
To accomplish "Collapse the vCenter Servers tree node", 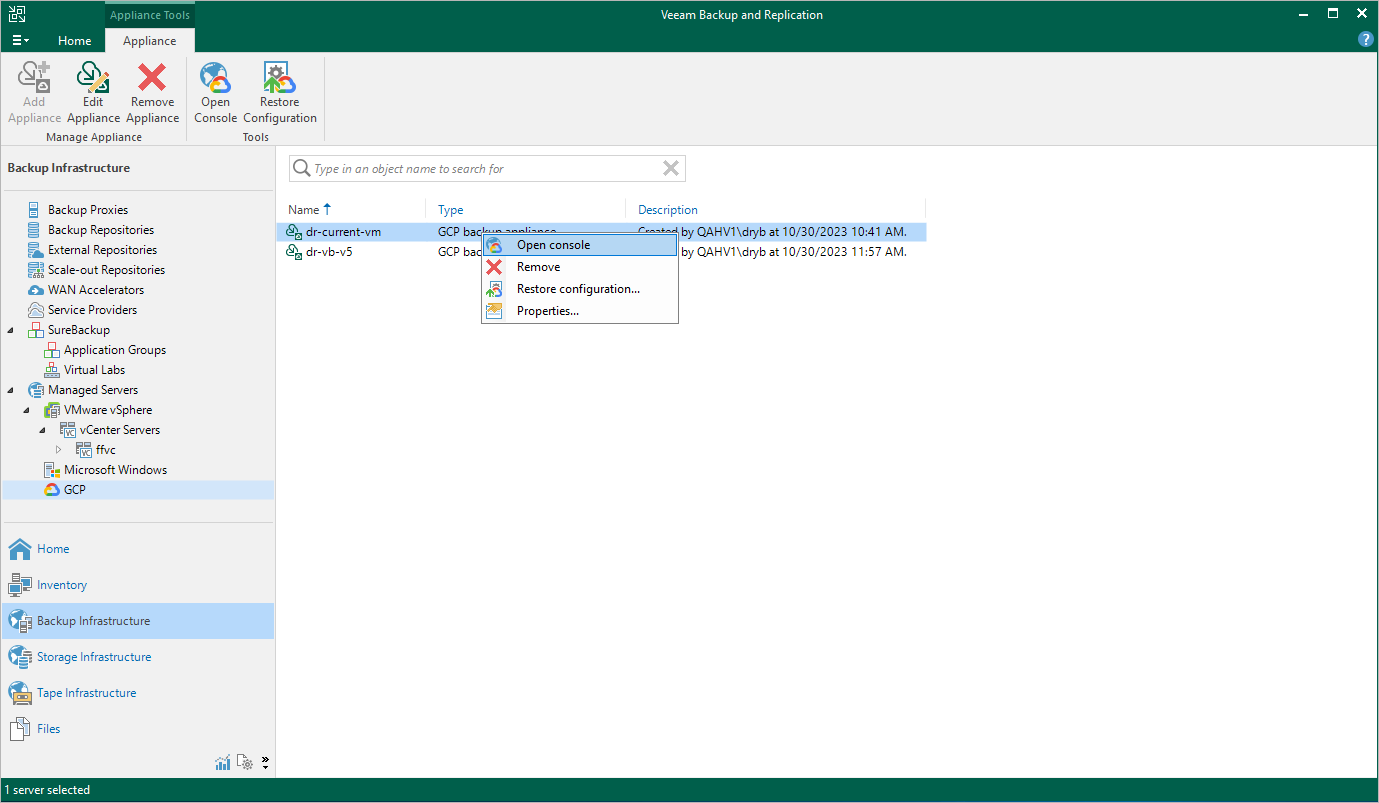I will tap(43, 430).
